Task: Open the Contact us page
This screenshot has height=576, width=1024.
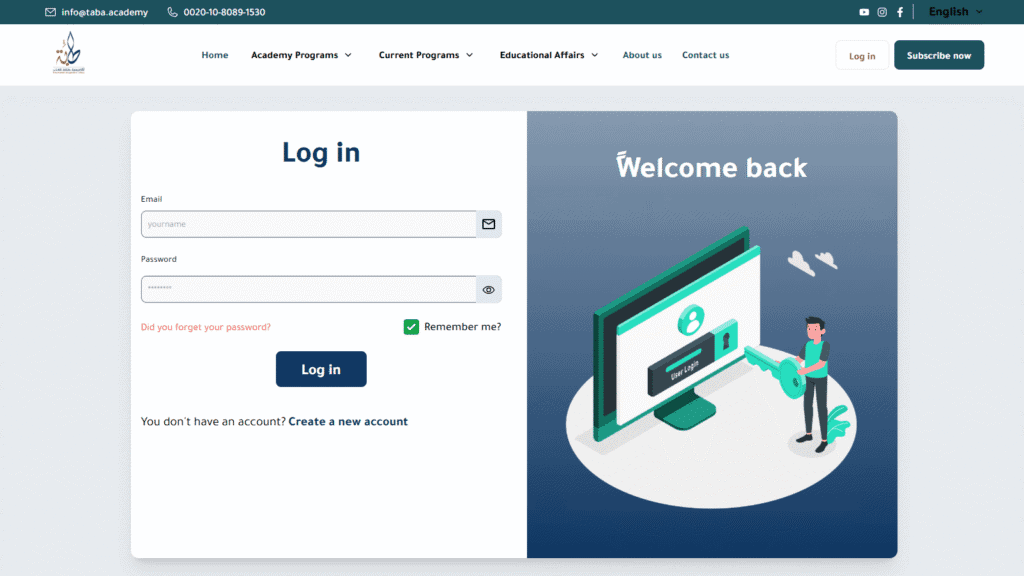Action: tap(705, 55)
